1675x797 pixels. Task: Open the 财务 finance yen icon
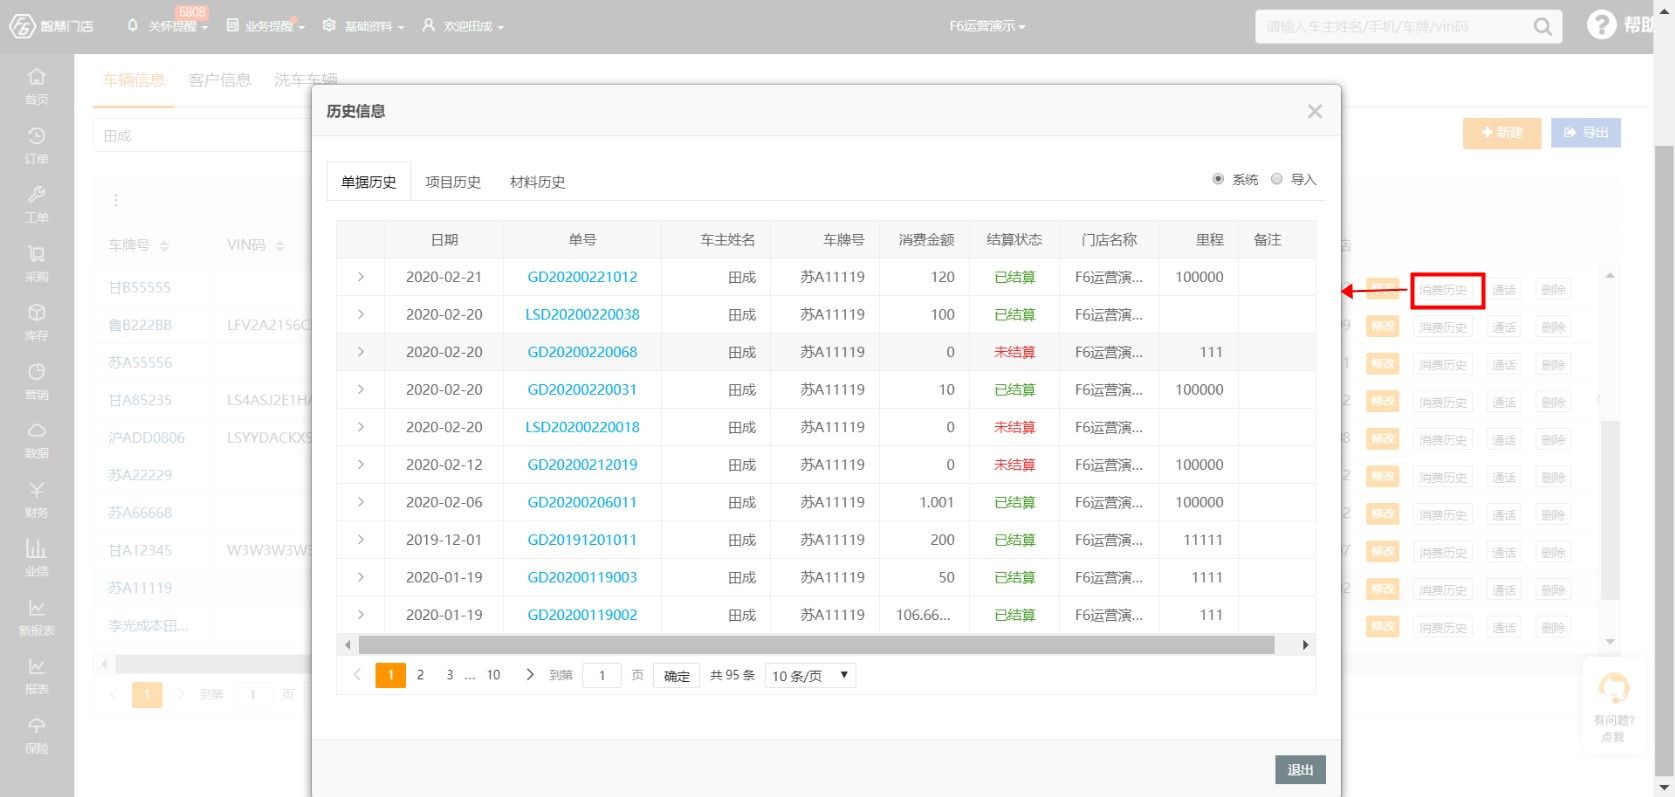coord(36,489)
